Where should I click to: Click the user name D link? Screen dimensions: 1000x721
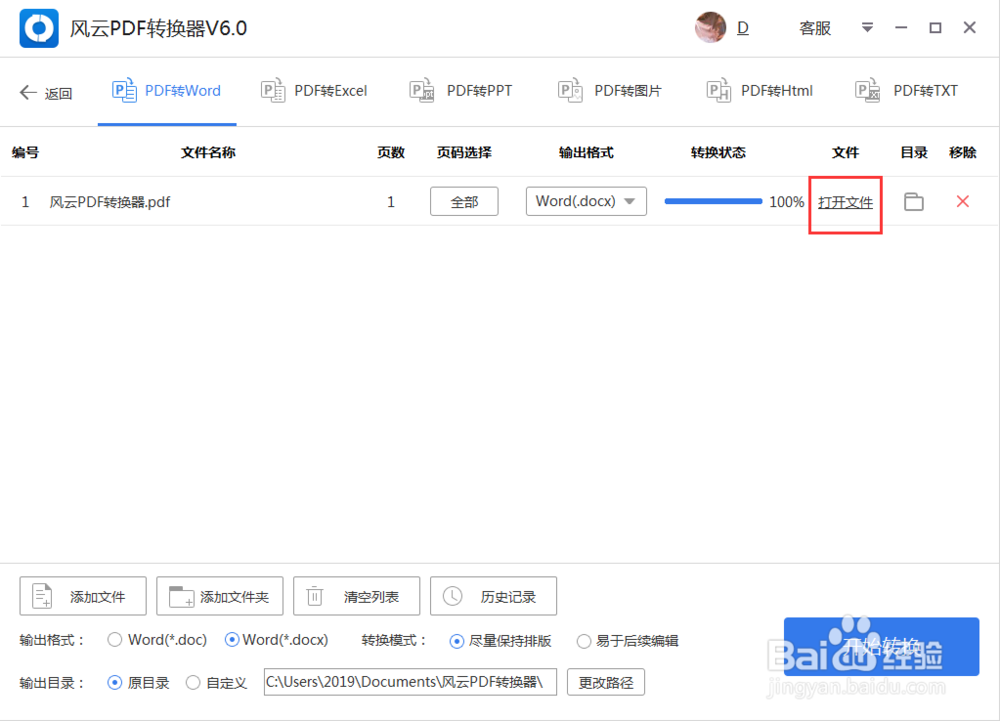point(742,28)
